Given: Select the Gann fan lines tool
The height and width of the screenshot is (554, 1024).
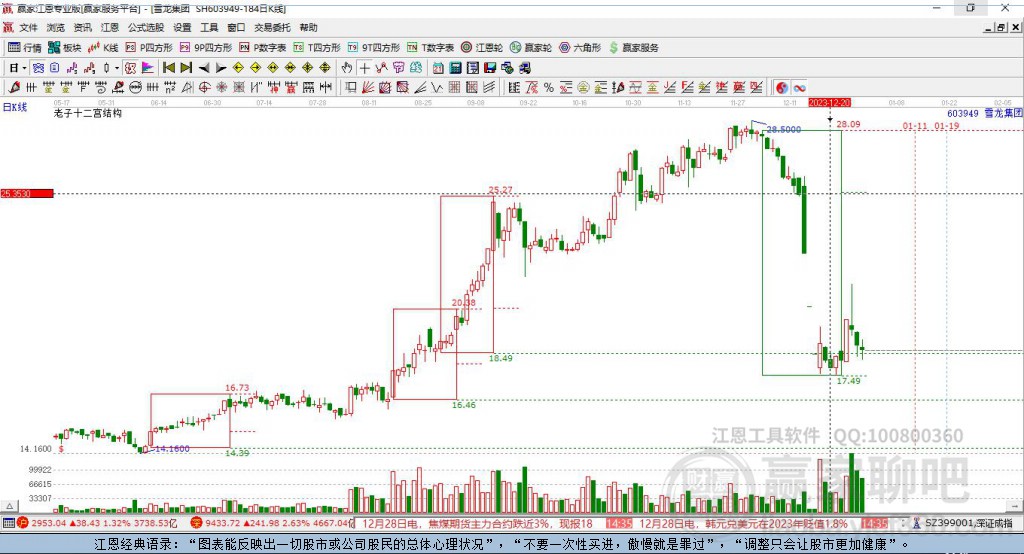Looking at the screenshot, I should tap(368, 88).
